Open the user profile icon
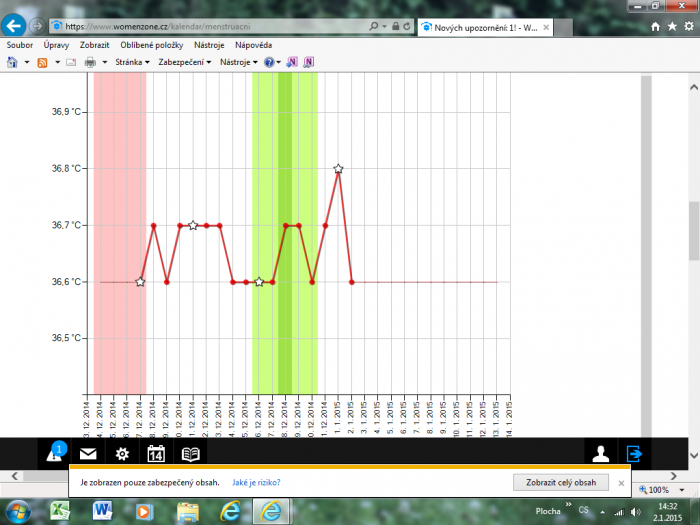Image resolution: width=700 pixels, height=525 pixels. [x=600, y=454]
